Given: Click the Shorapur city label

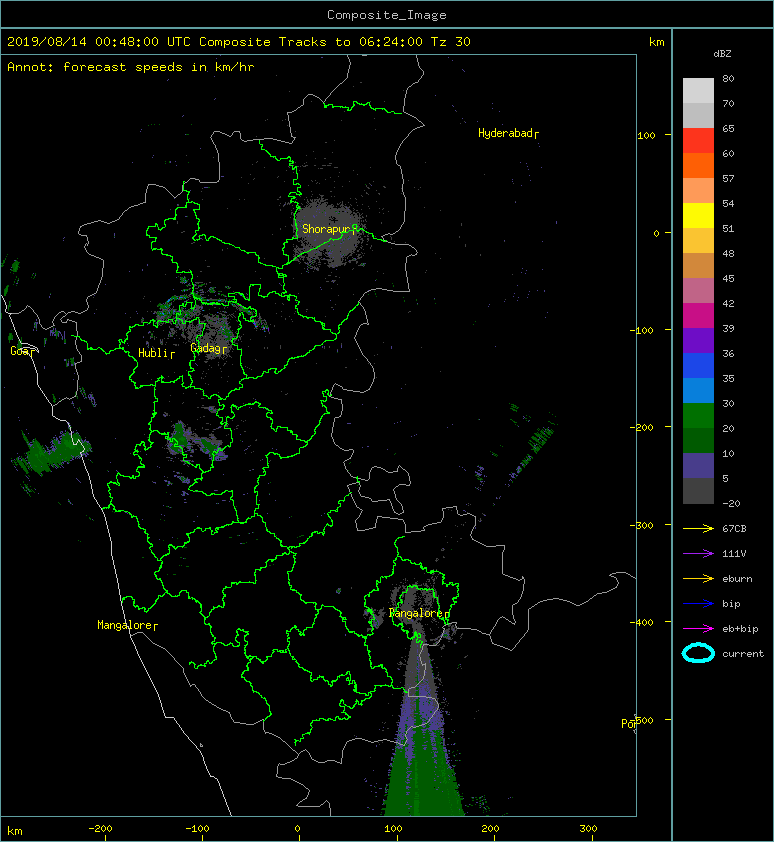Looking at the screenshot, I should click(x=329, y=229).
